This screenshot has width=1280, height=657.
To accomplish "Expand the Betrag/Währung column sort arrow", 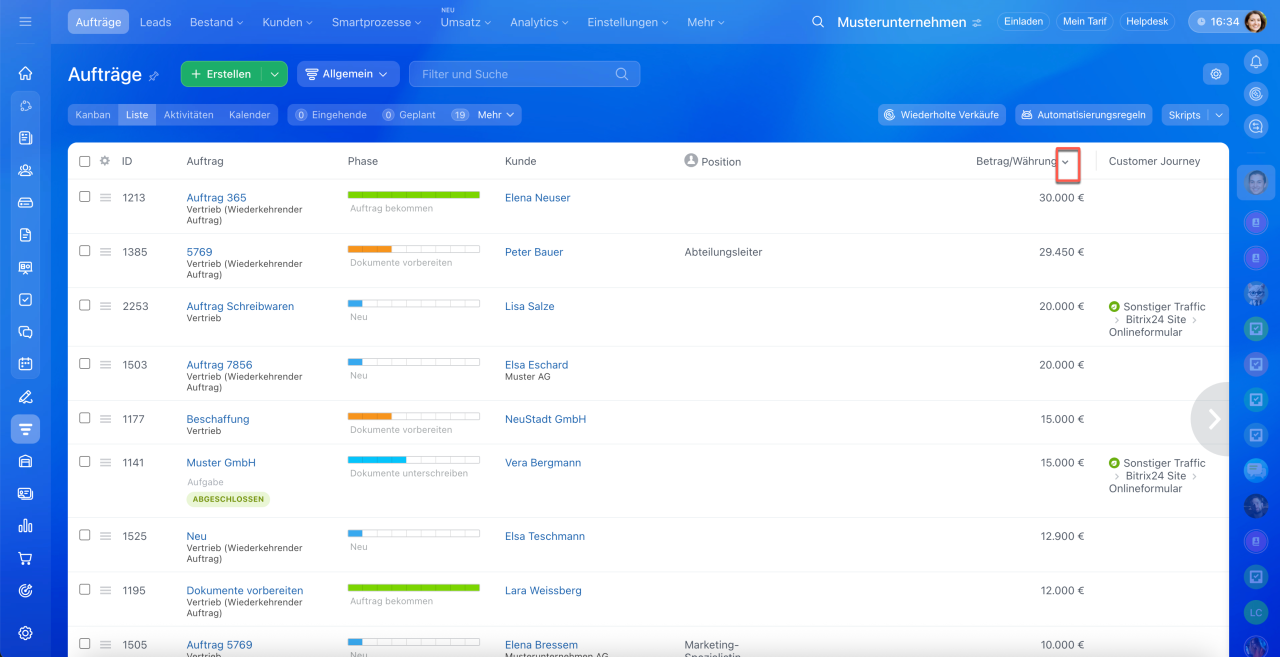I will click(x=1067, y=162).
